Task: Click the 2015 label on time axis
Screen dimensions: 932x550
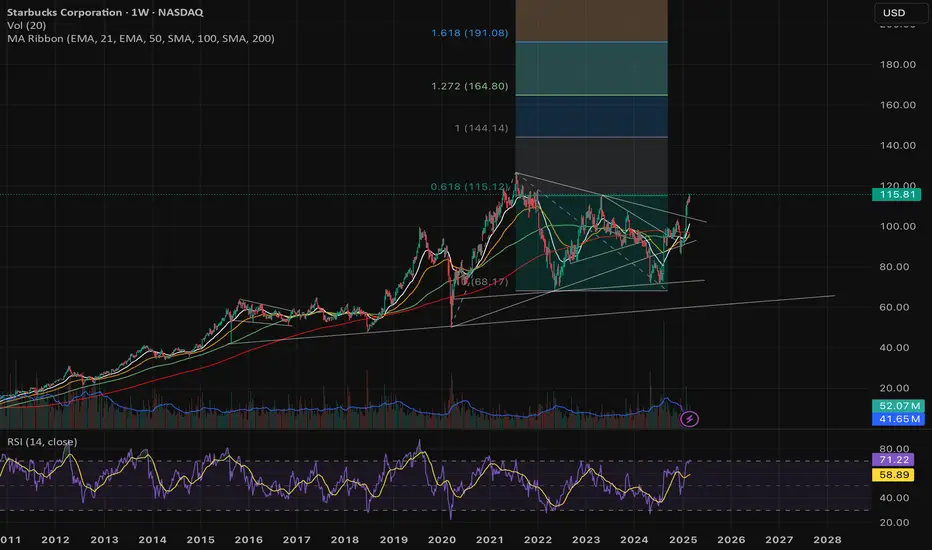Action: [200, 540]
